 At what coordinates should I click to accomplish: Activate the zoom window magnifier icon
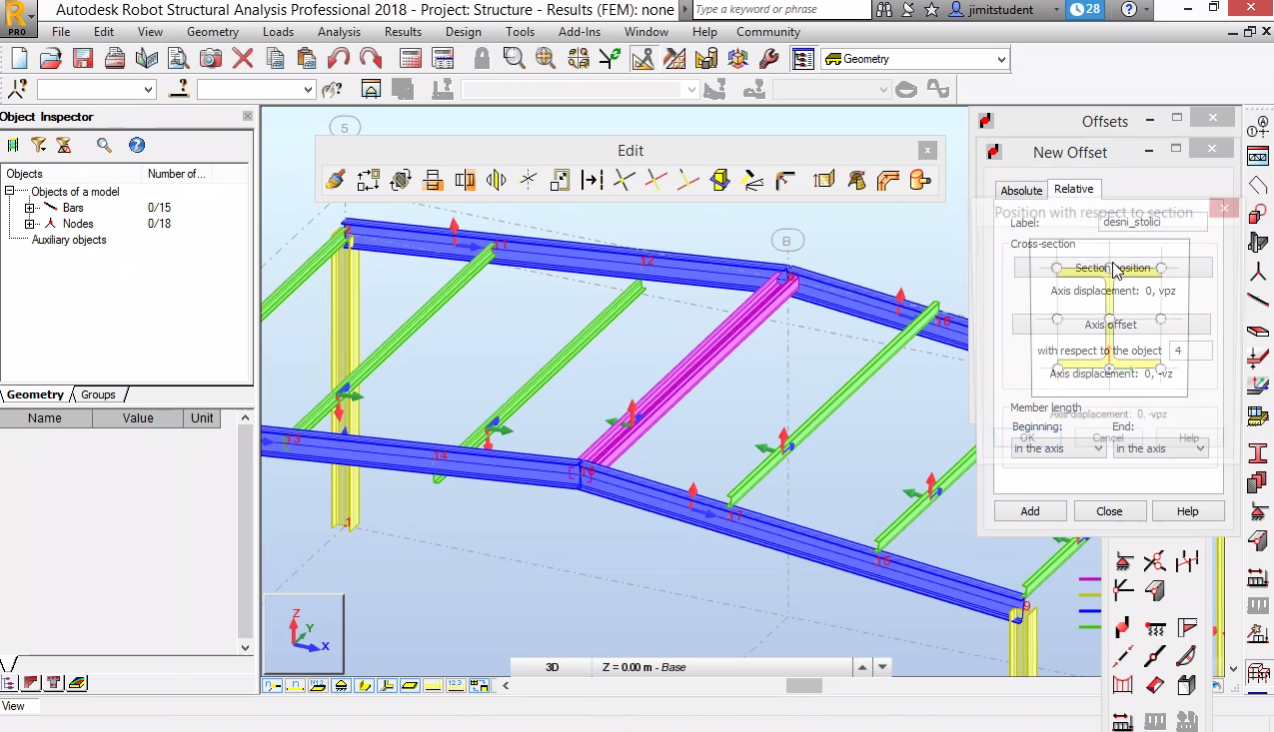click(514, 58)
